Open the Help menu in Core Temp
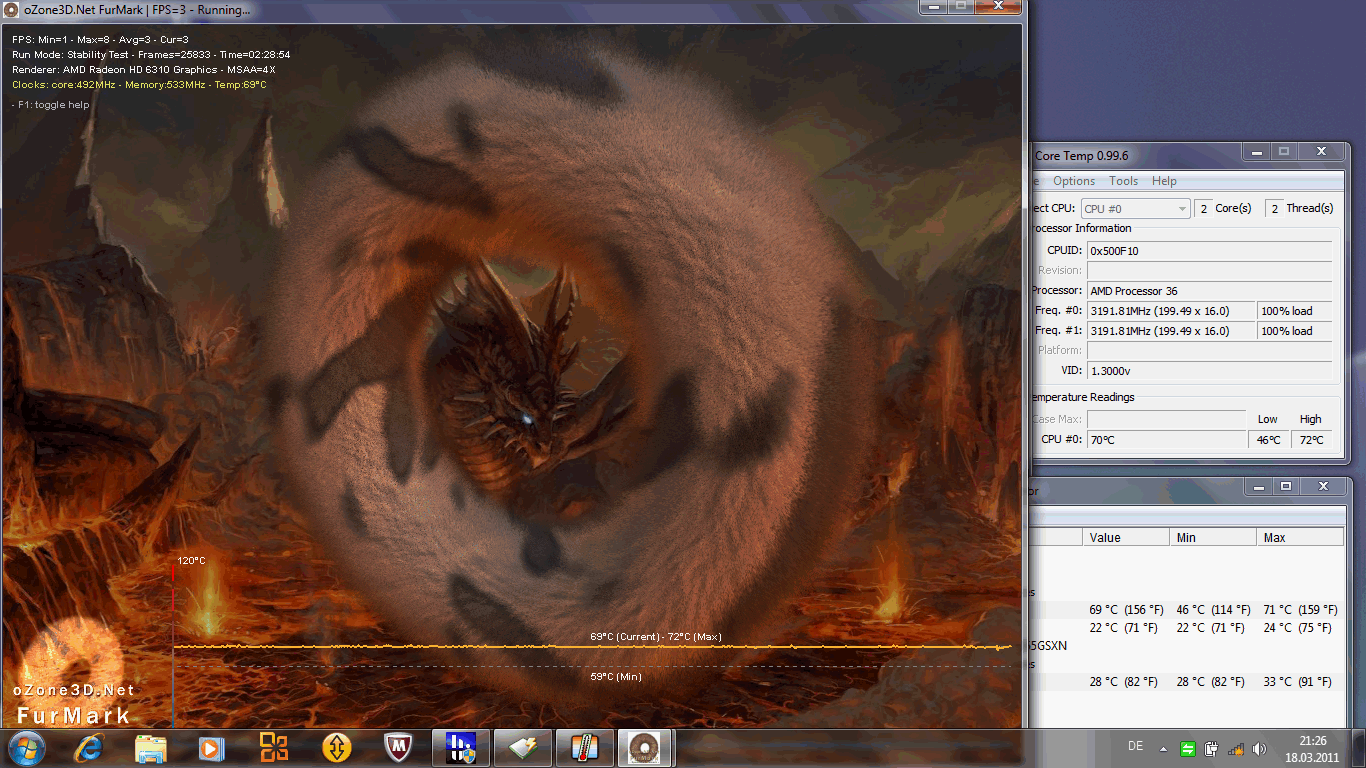The height and width of the screenshot is (768, 1366). click(x=1164, y=181)
